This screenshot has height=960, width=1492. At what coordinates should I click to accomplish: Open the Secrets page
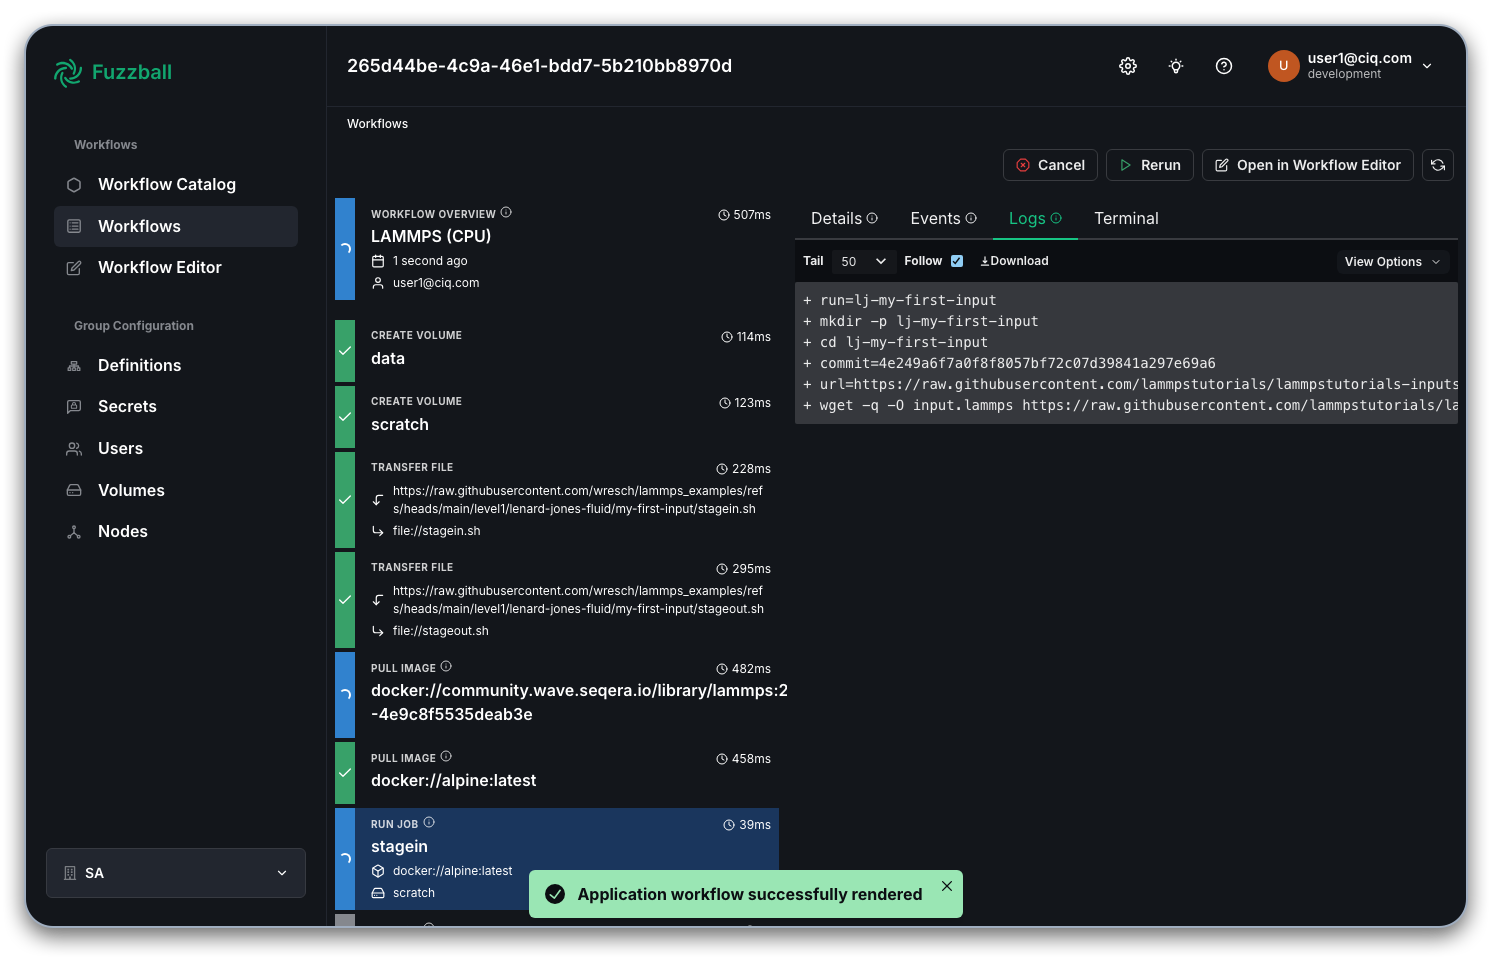point(176,407)
